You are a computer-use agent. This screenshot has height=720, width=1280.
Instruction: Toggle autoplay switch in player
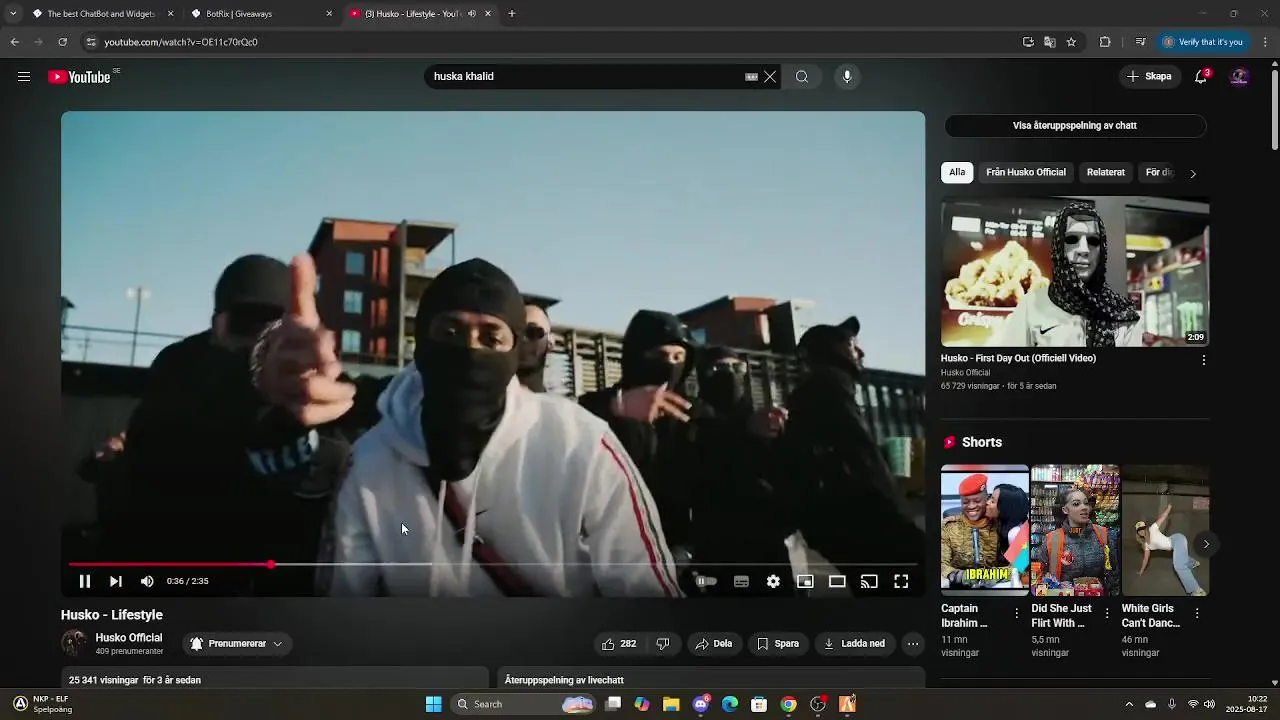(706, 581)
